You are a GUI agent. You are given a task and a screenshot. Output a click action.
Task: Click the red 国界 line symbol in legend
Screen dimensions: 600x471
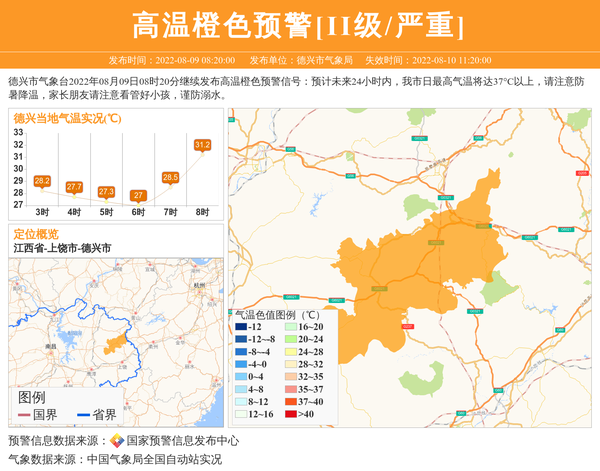[24, 415]
